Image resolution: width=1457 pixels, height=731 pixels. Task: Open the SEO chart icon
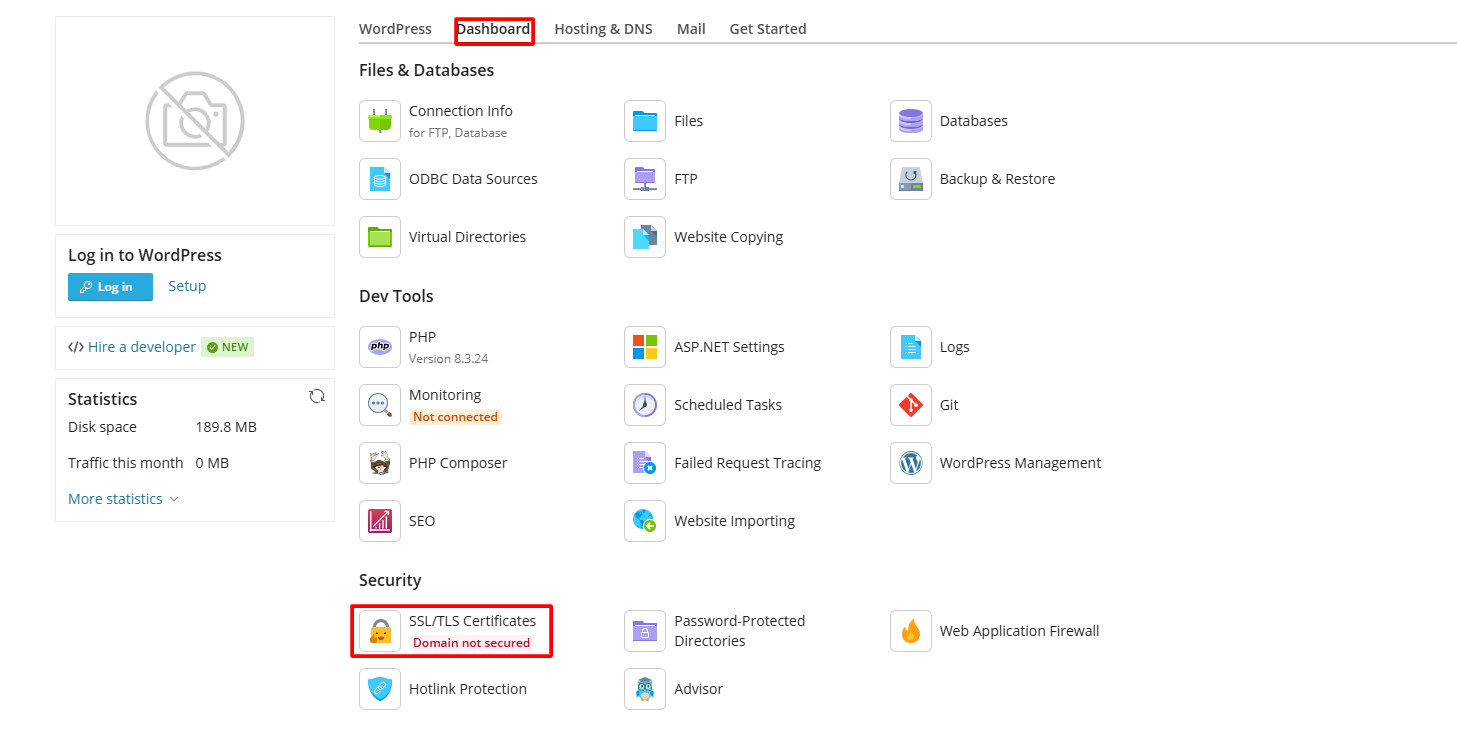tap(380, 521)
